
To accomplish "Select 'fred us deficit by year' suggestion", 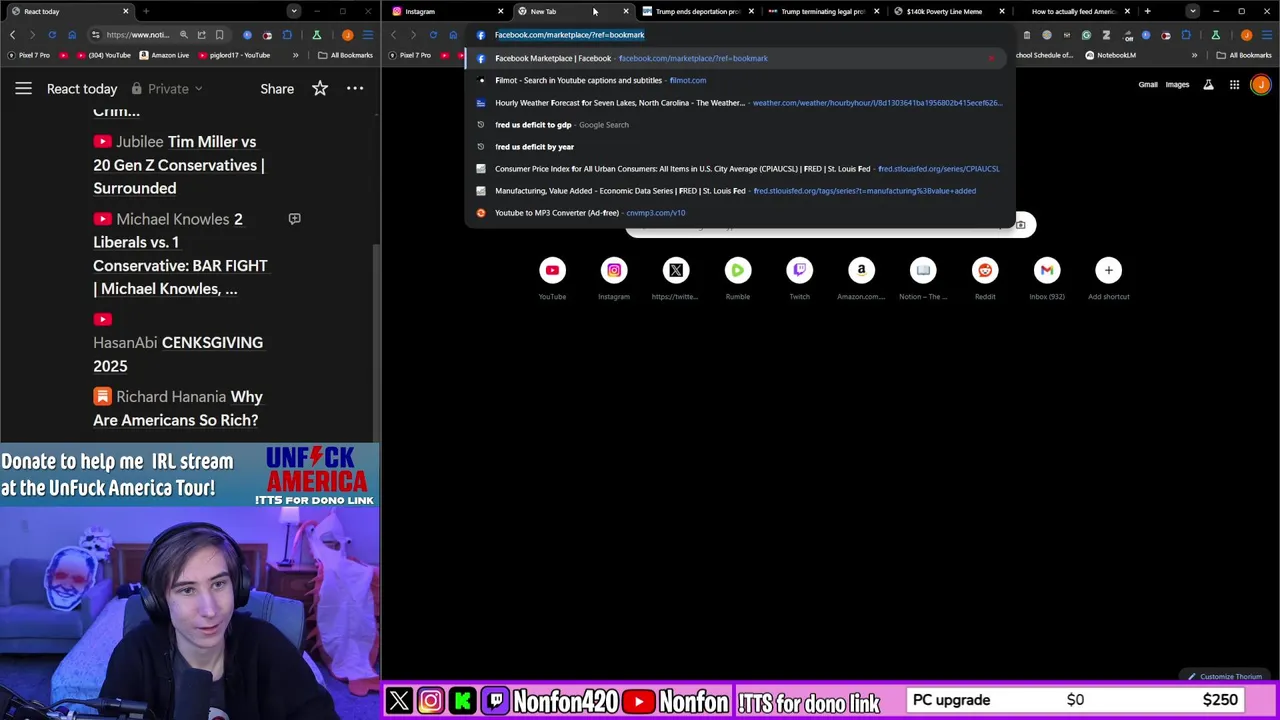I will point(738,146).
